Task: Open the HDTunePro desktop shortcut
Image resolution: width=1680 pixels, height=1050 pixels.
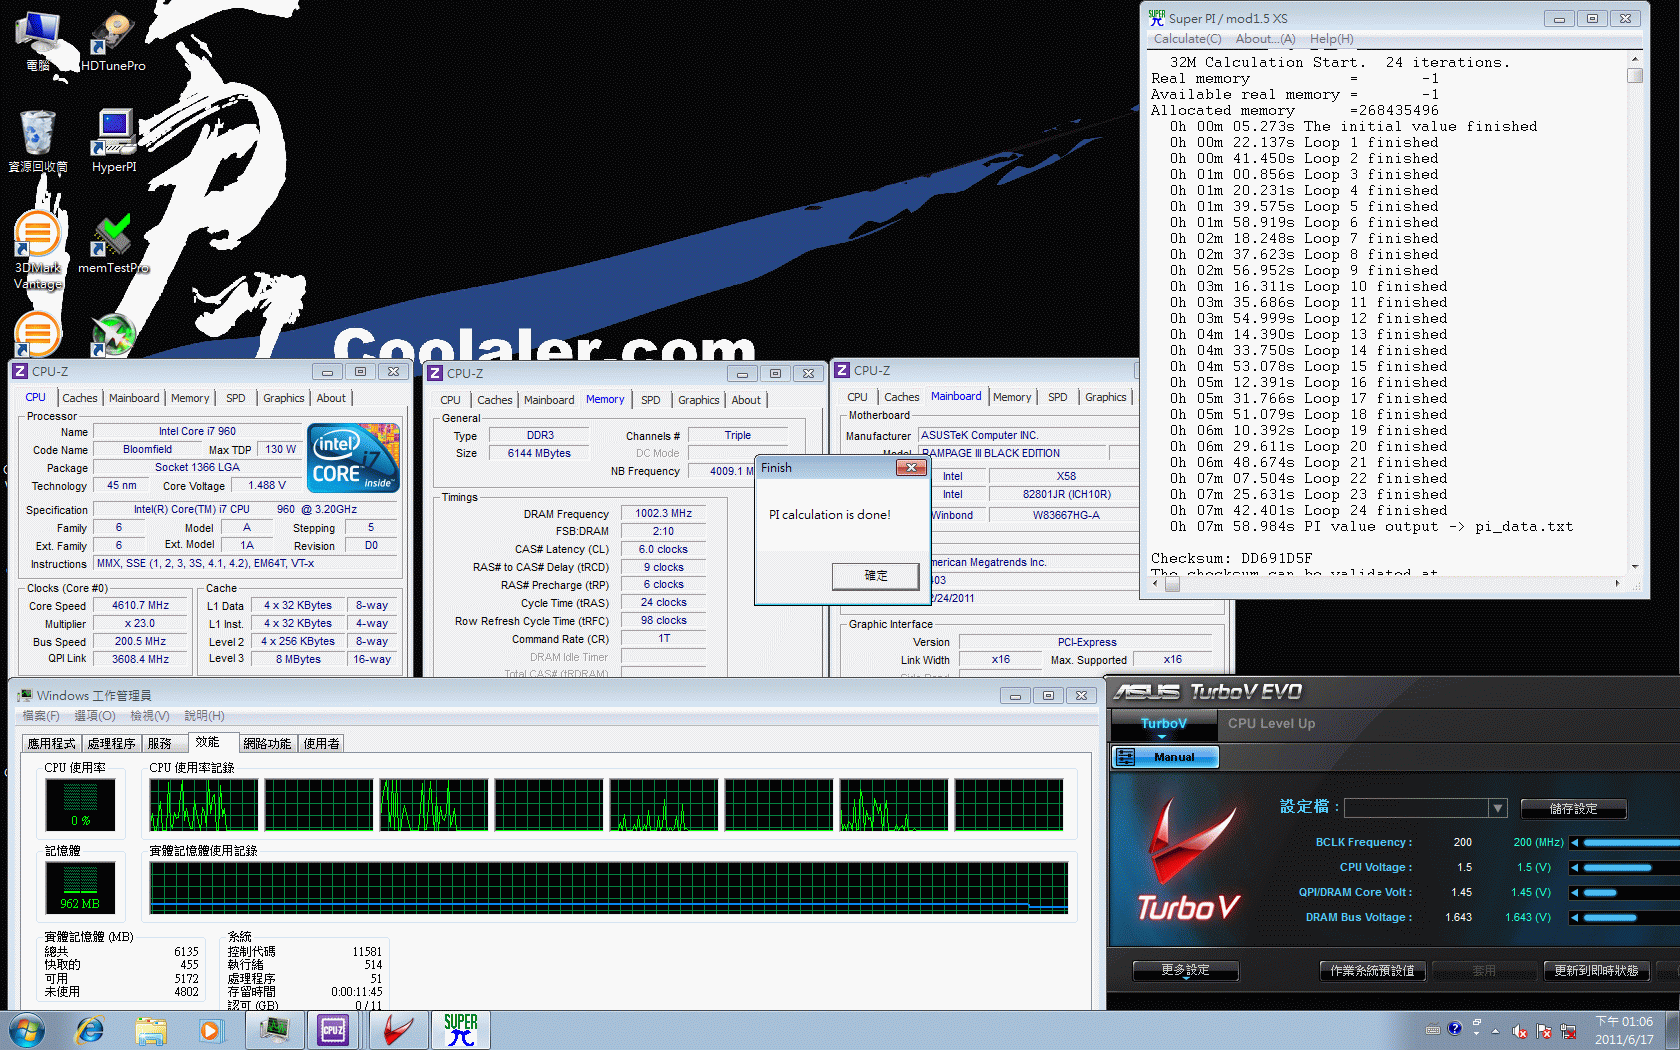Action: coord(113,42)
